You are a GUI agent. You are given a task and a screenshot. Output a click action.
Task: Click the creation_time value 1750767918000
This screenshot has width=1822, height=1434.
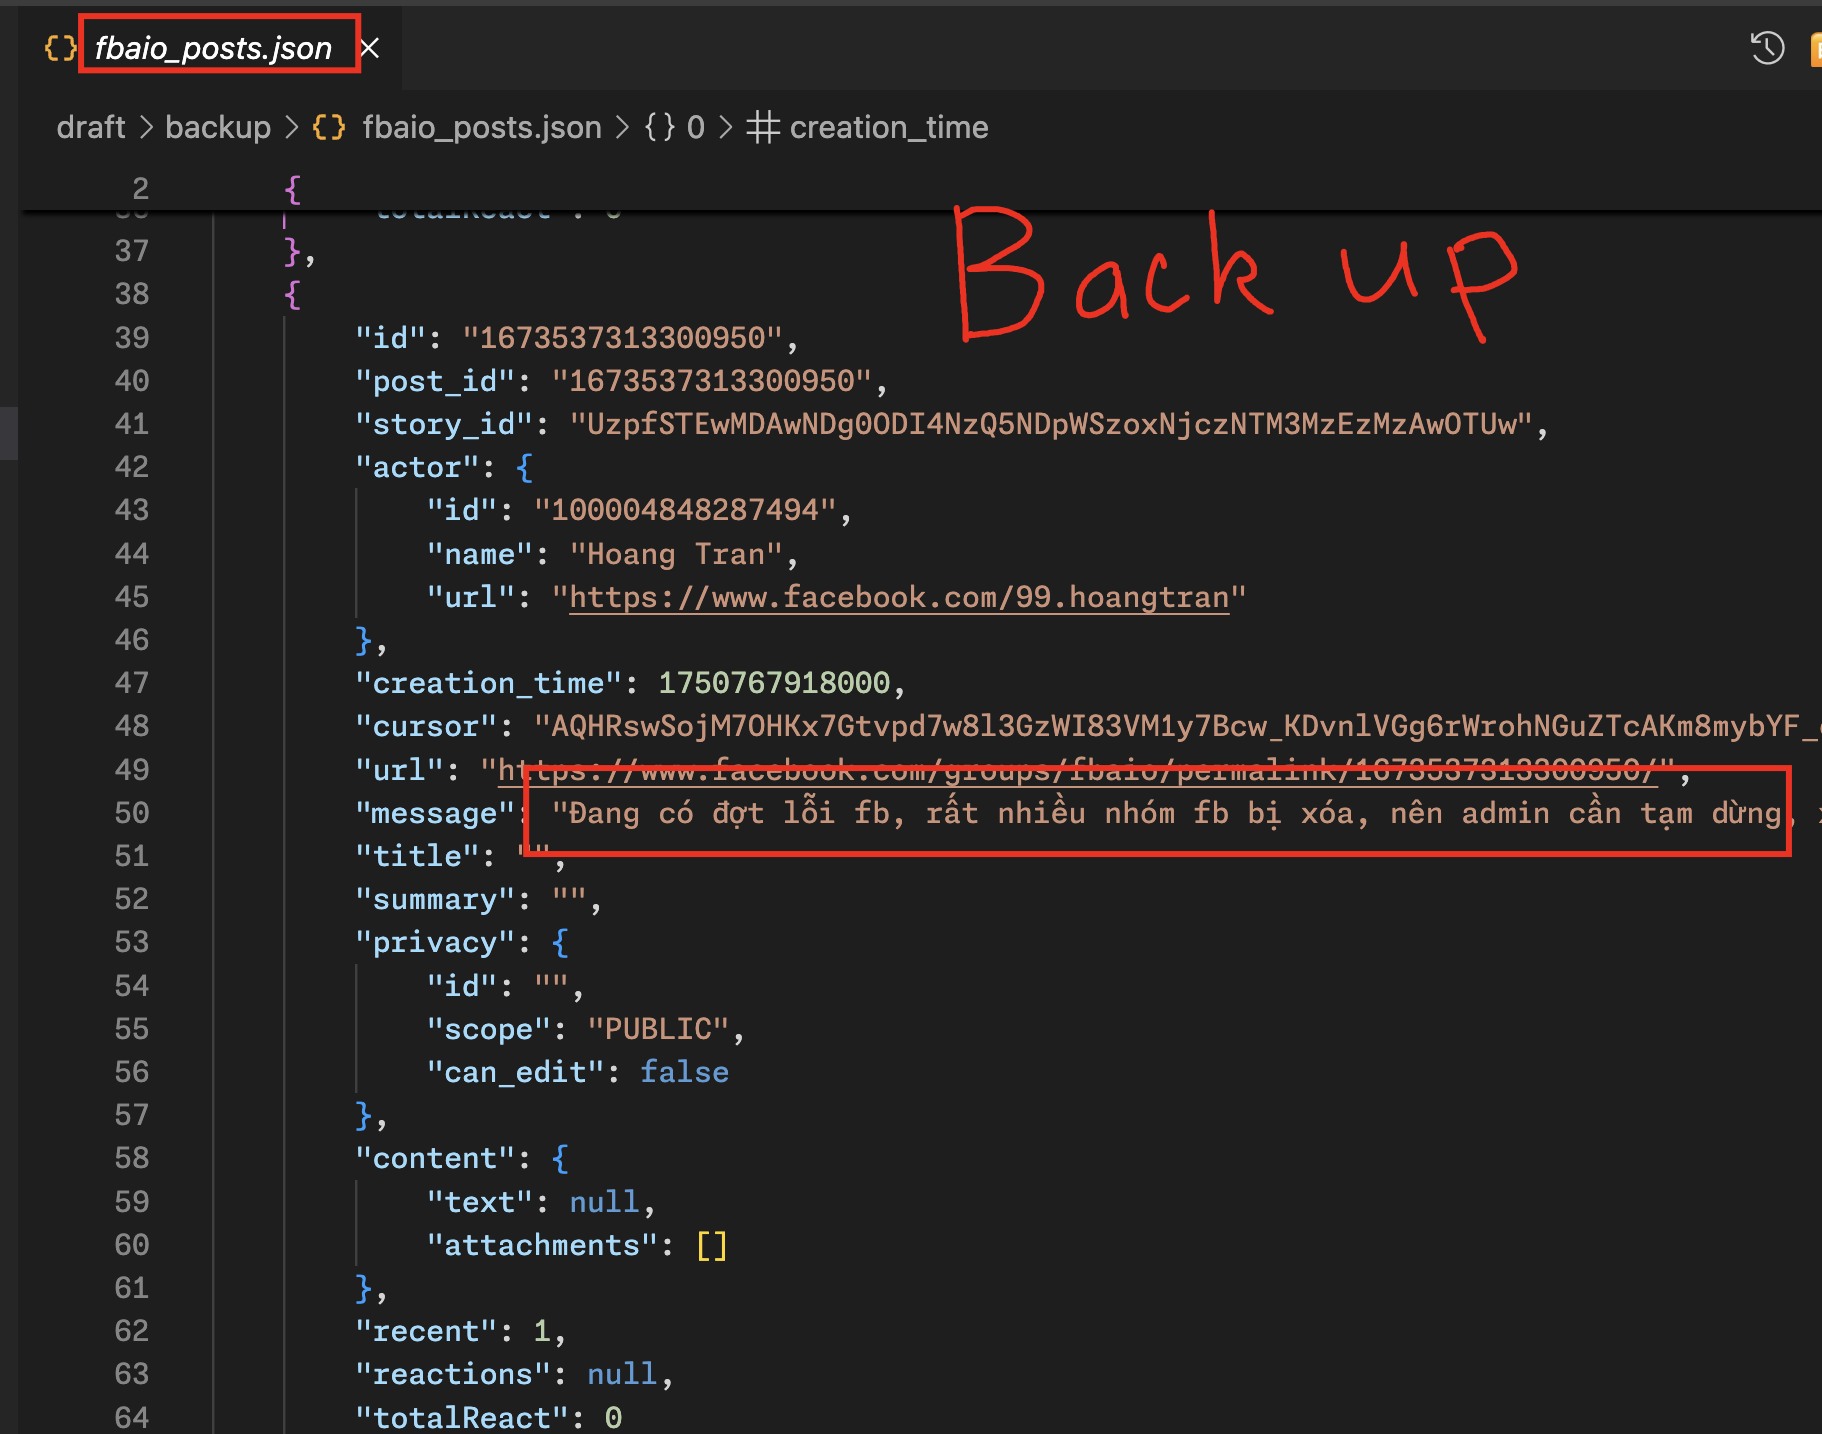pos(774,683)
